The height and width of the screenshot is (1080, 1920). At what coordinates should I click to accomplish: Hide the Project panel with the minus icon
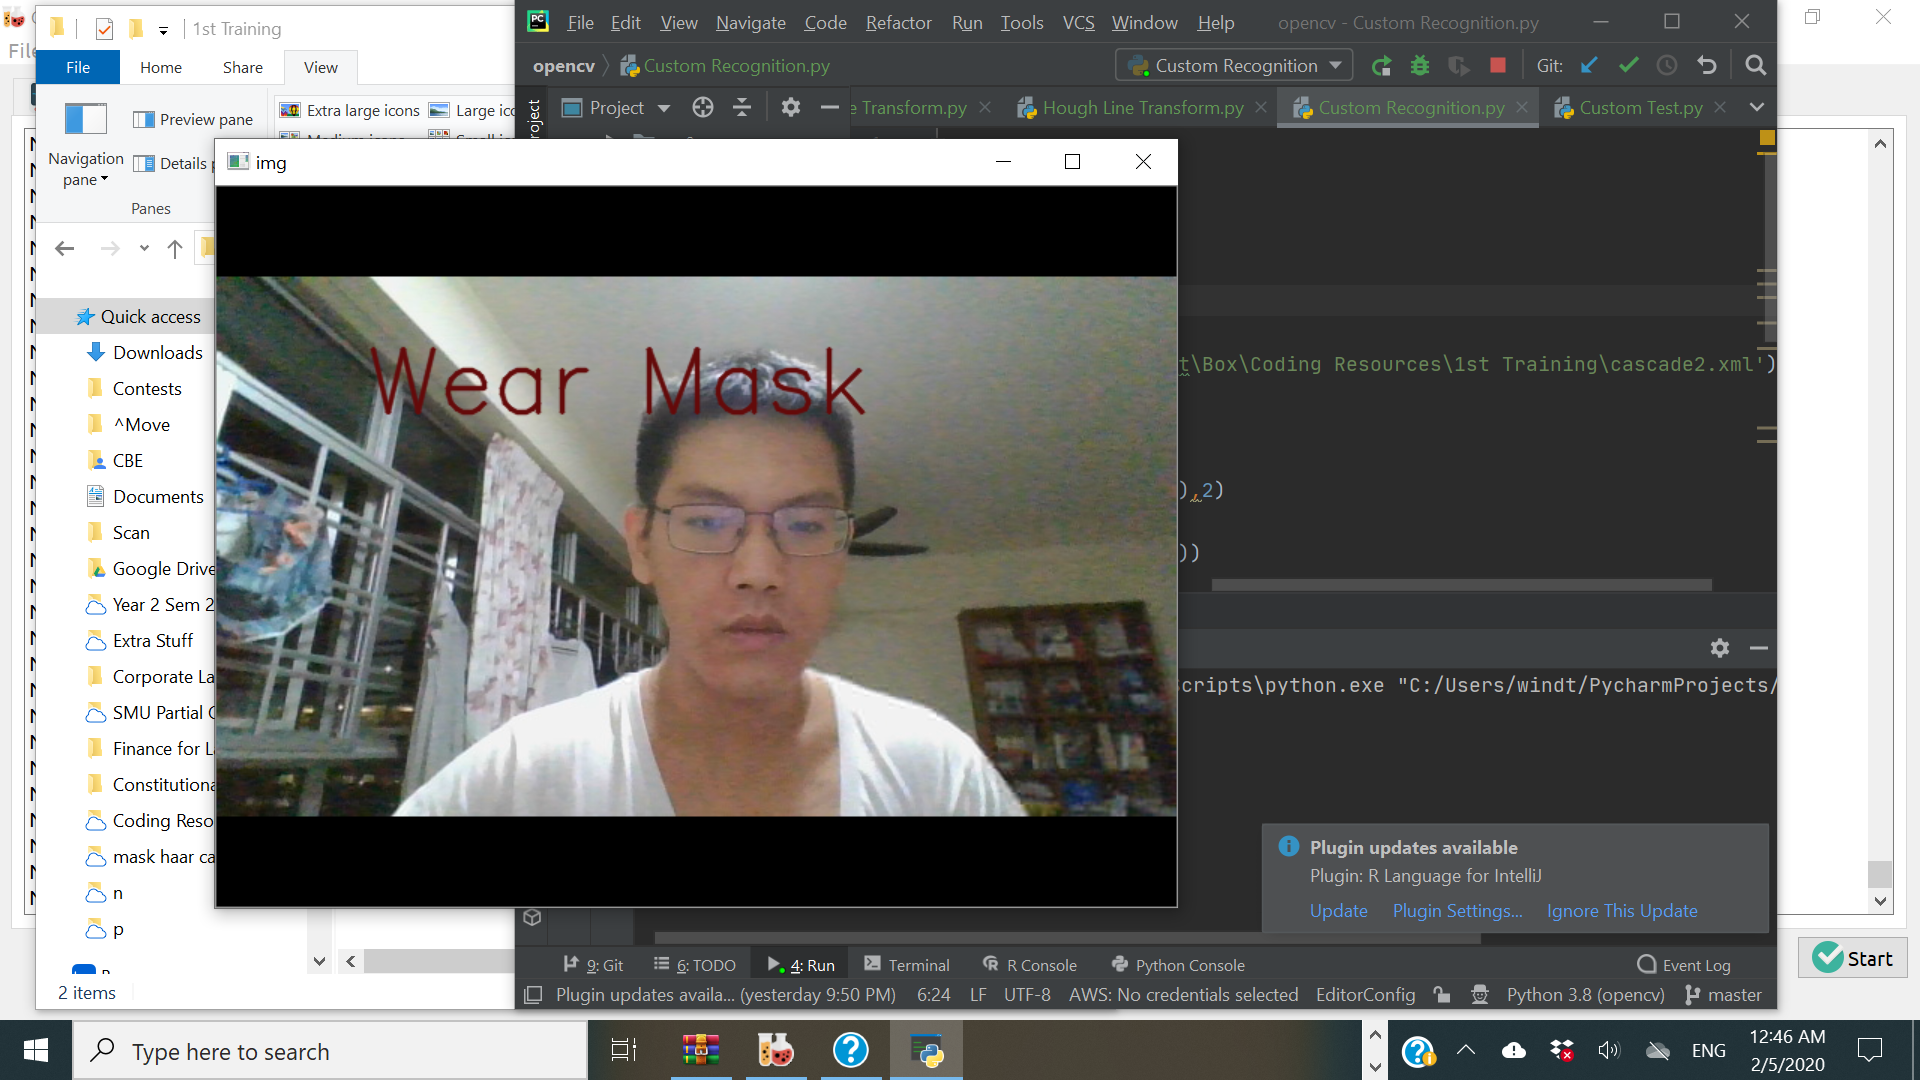829,108
